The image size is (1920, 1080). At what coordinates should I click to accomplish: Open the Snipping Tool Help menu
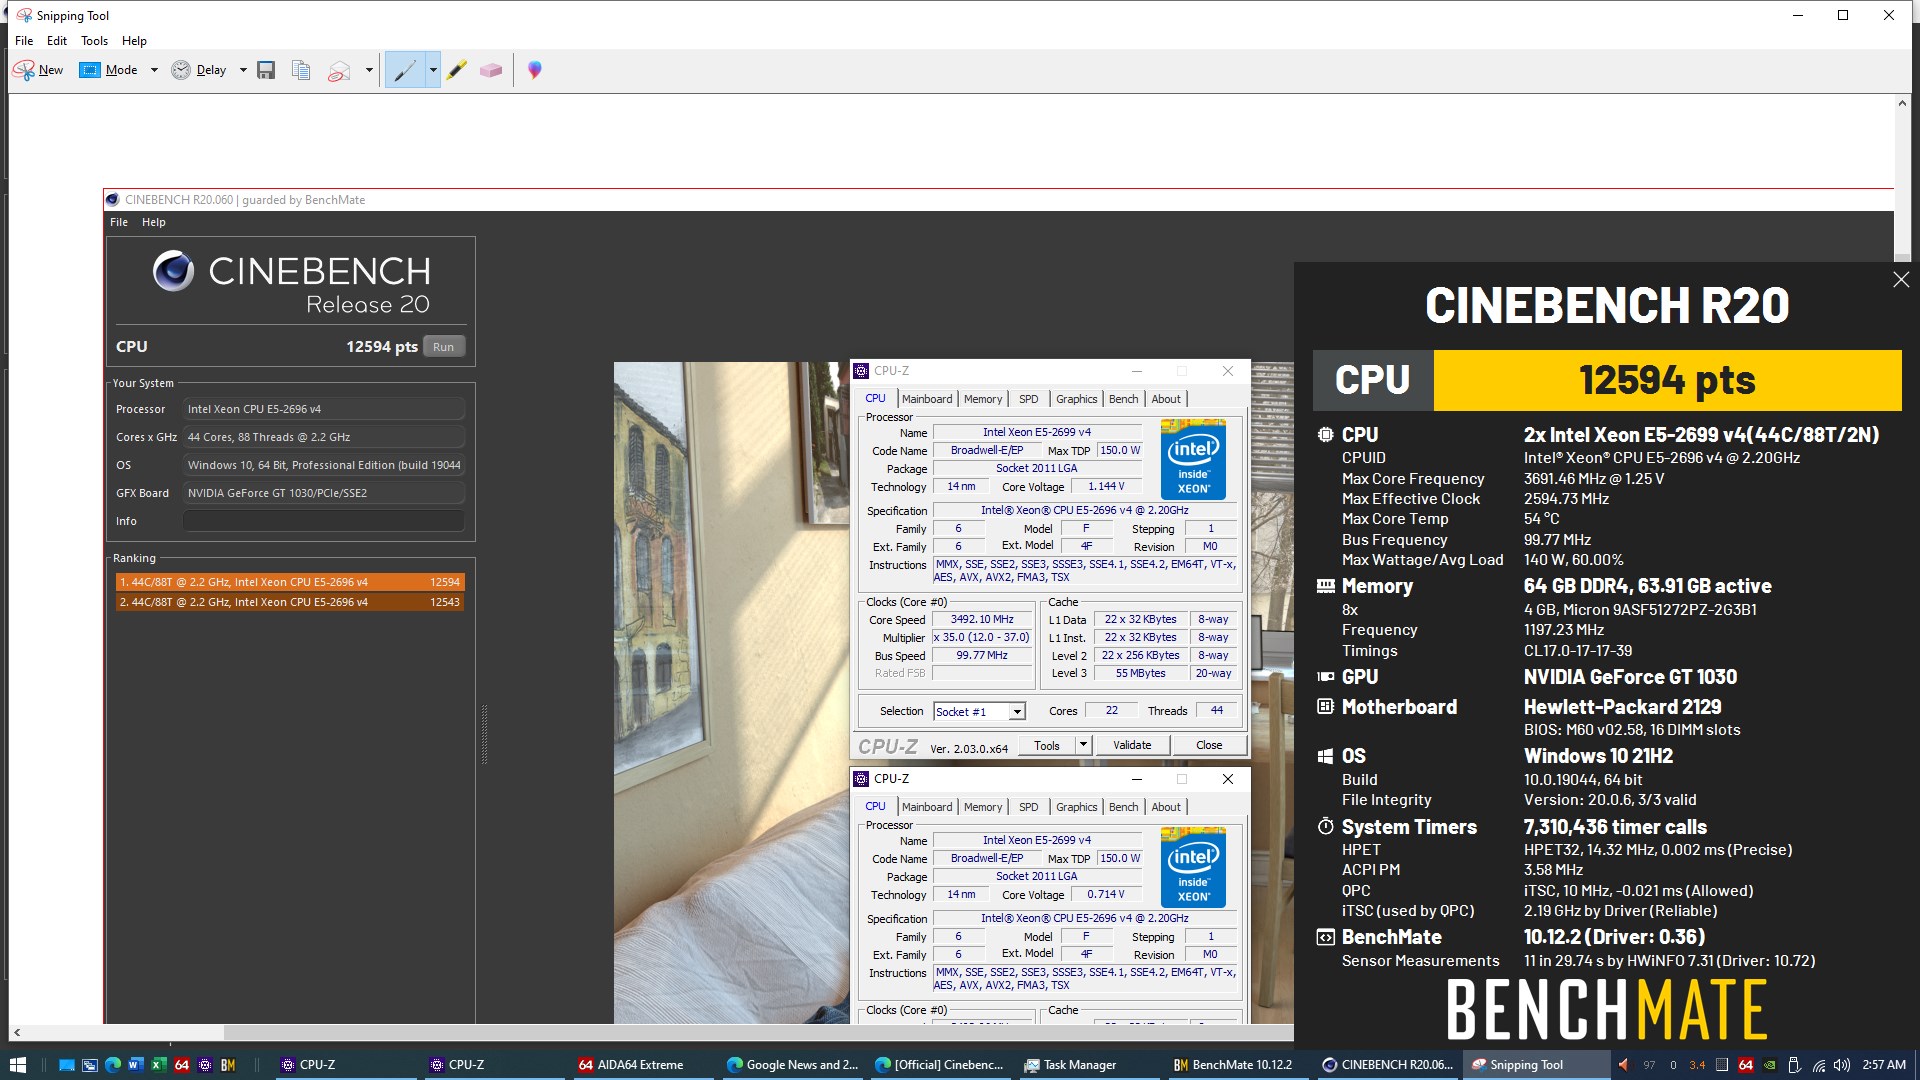(134, 41)
